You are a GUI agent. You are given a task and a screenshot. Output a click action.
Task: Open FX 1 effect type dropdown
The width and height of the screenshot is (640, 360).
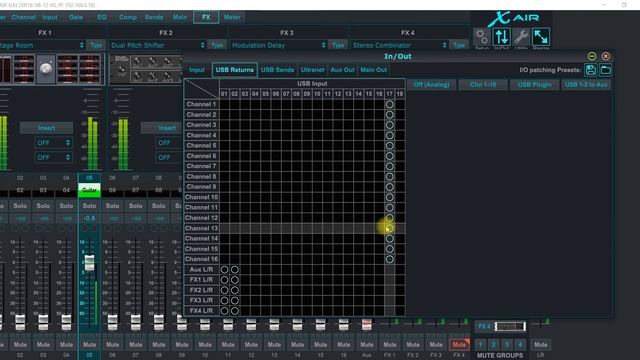pyautogui.click(x=42, y=45)
